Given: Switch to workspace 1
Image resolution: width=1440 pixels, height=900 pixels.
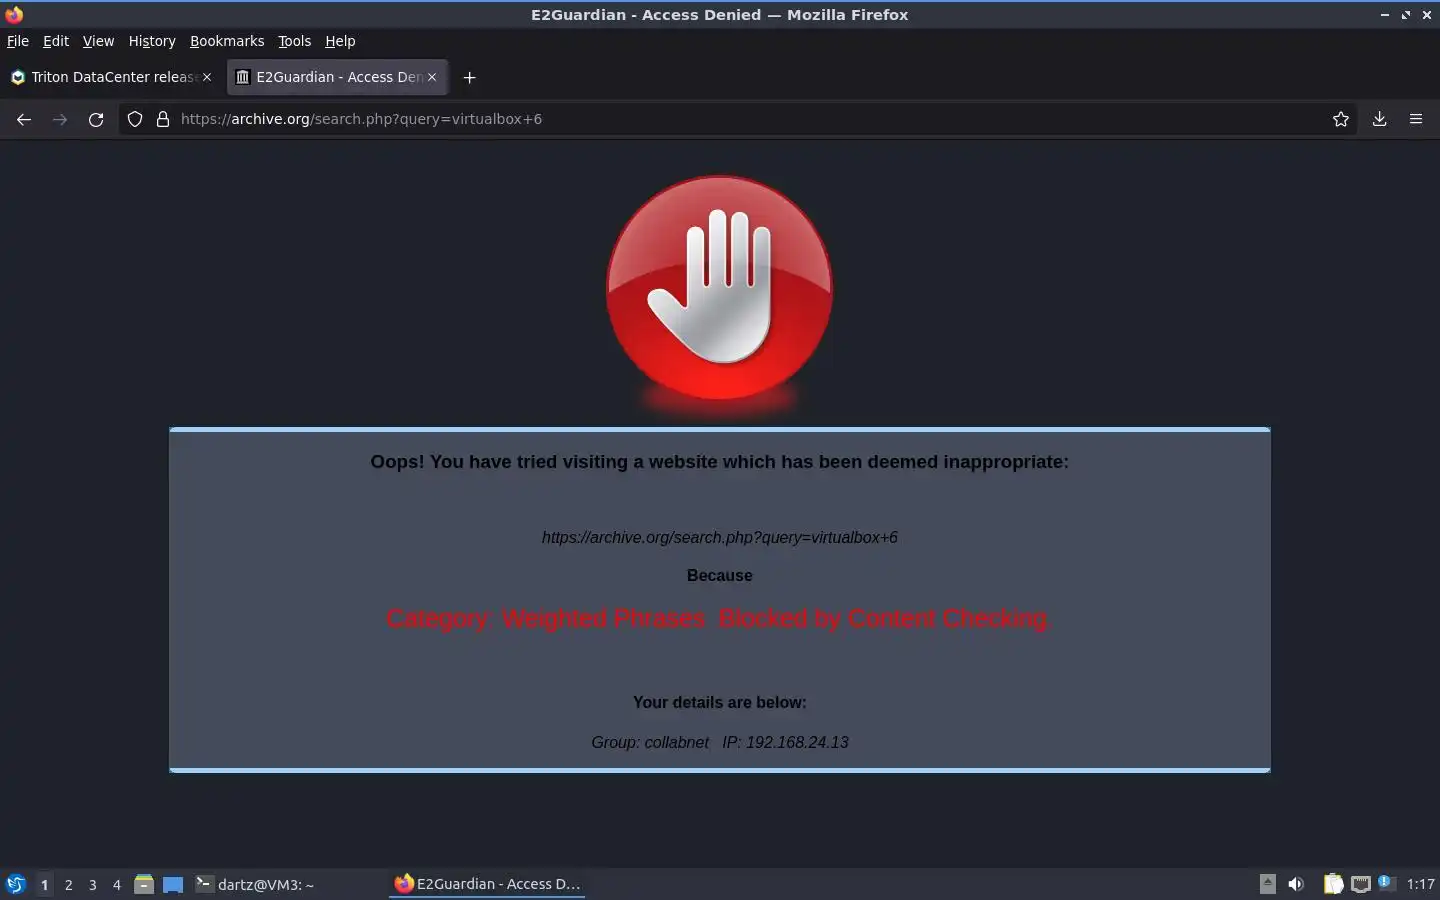Looking at the screenshot, I should [x=44, y=884].
